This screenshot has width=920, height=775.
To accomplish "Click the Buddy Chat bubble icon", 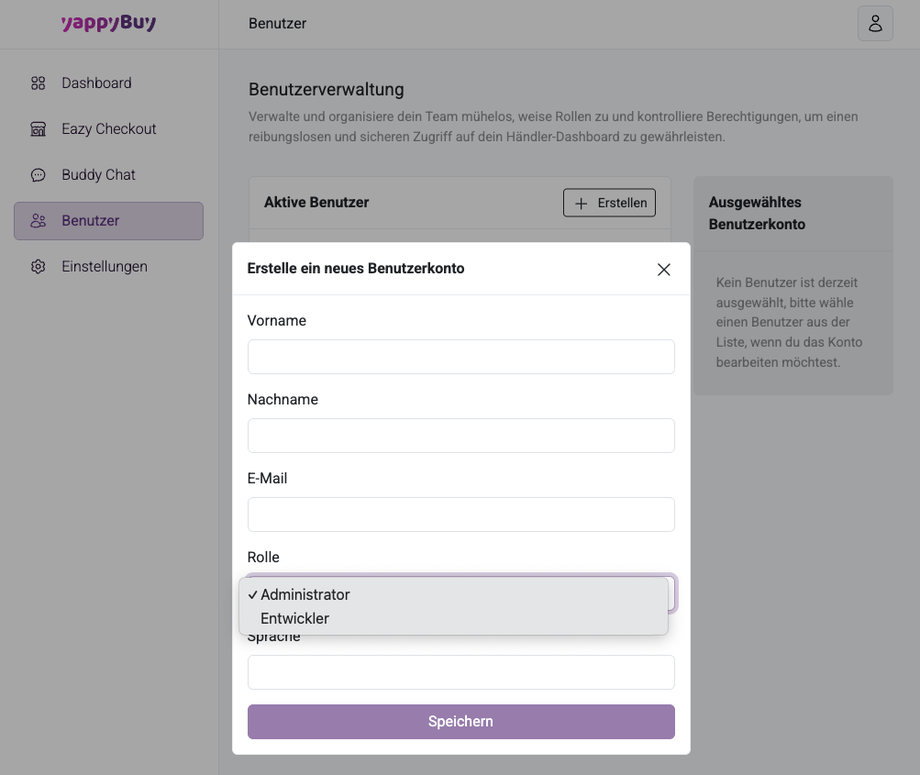I will point(38,175).
